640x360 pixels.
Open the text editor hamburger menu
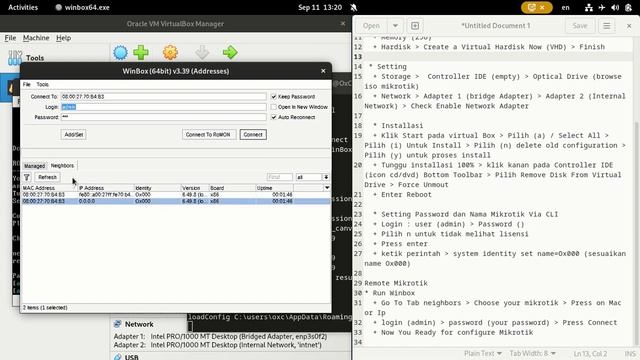(607, 26)
